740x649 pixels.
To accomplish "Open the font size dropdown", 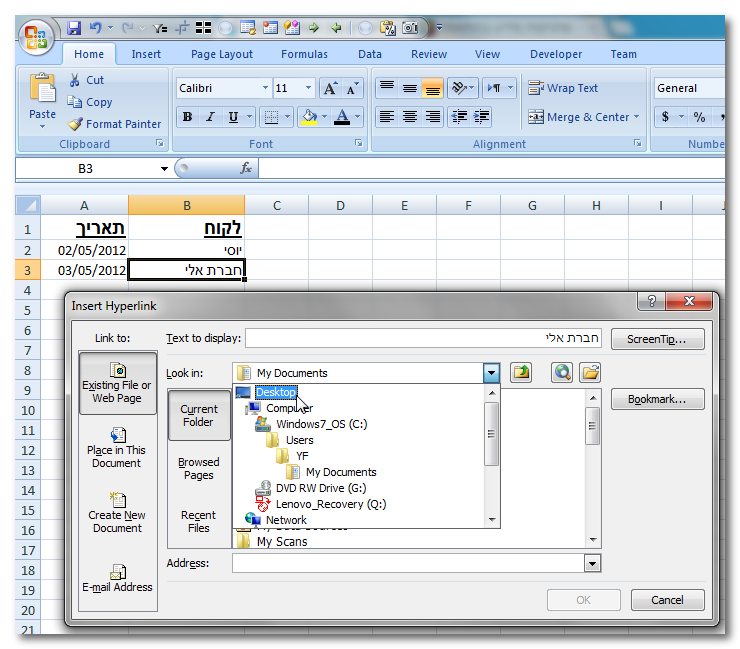I will pyautogui.click(x=308, y=88).
